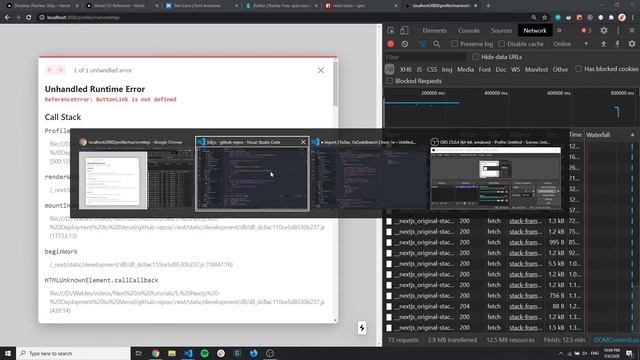
Task: Filter requests by JS
Action: coord(419,69)
